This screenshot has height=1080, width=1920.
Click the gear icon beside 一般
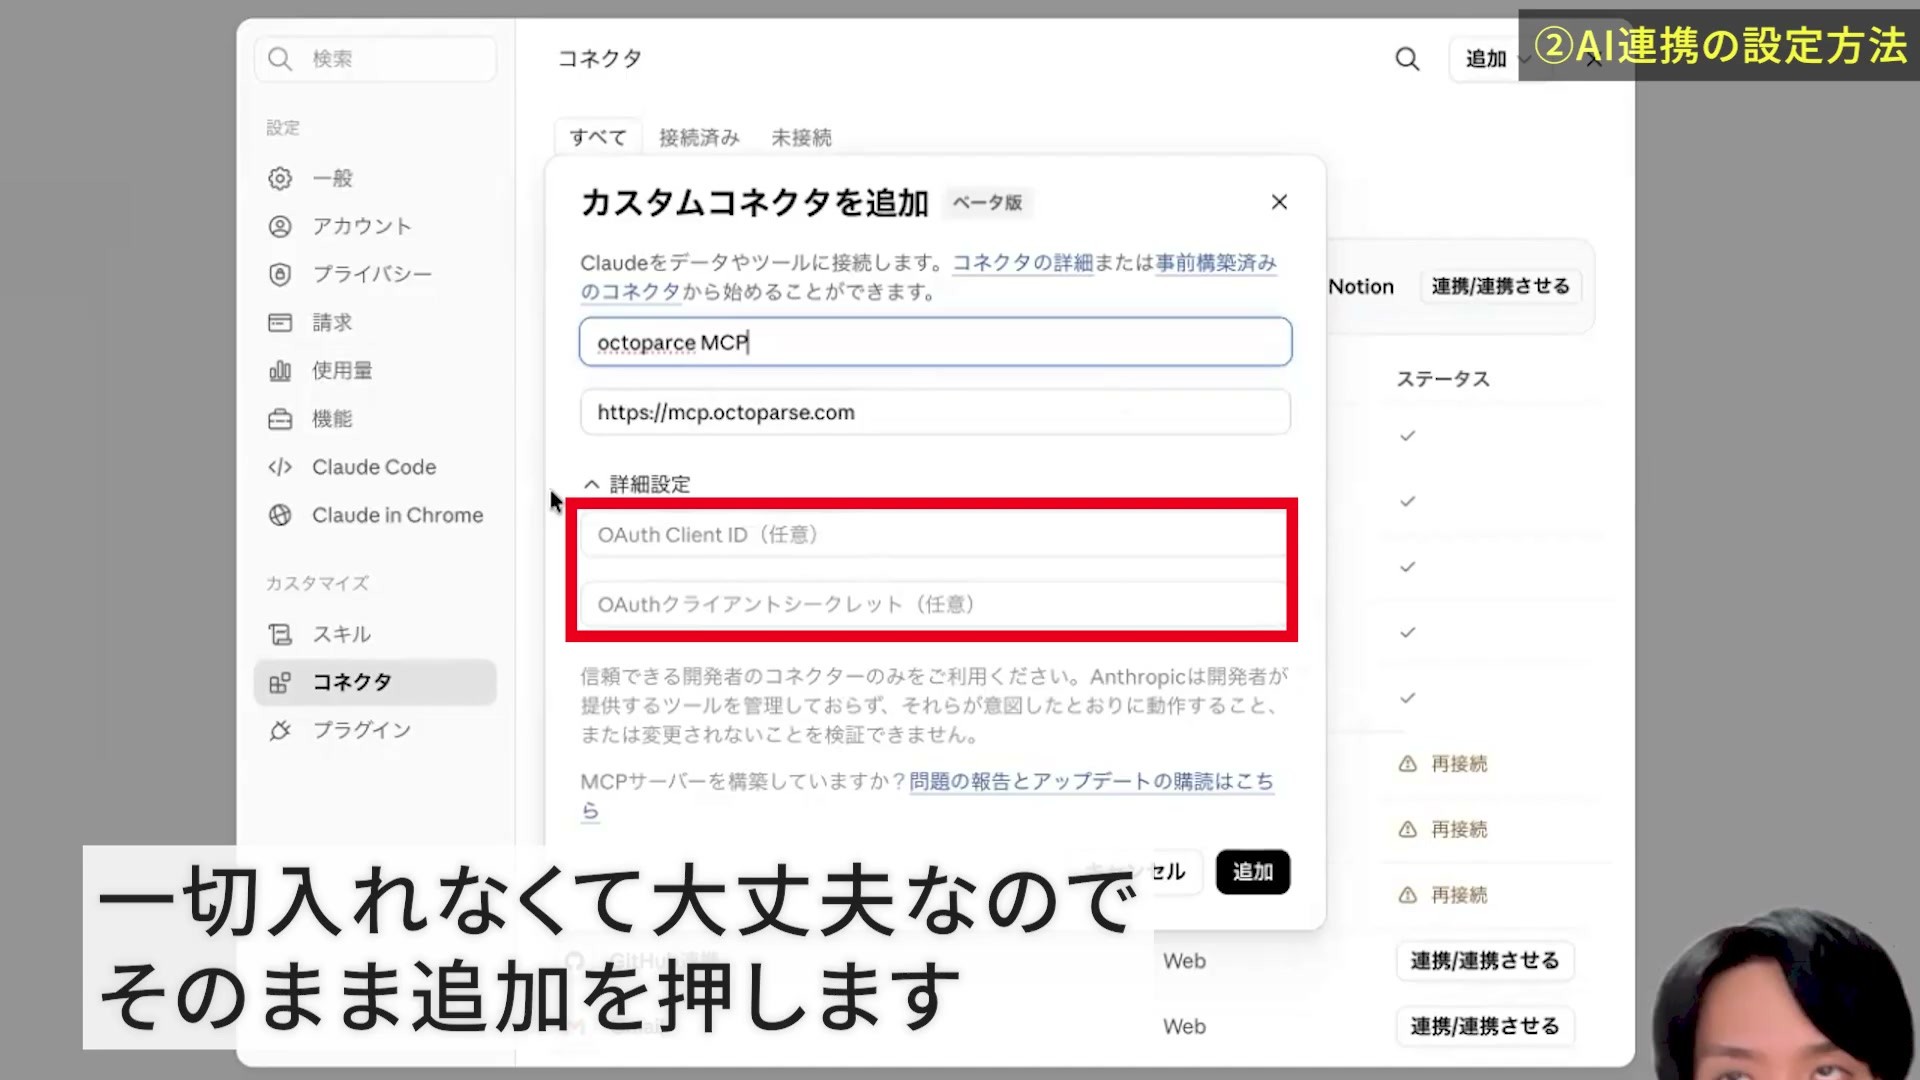pyautogui.click(x=280, y=178)
